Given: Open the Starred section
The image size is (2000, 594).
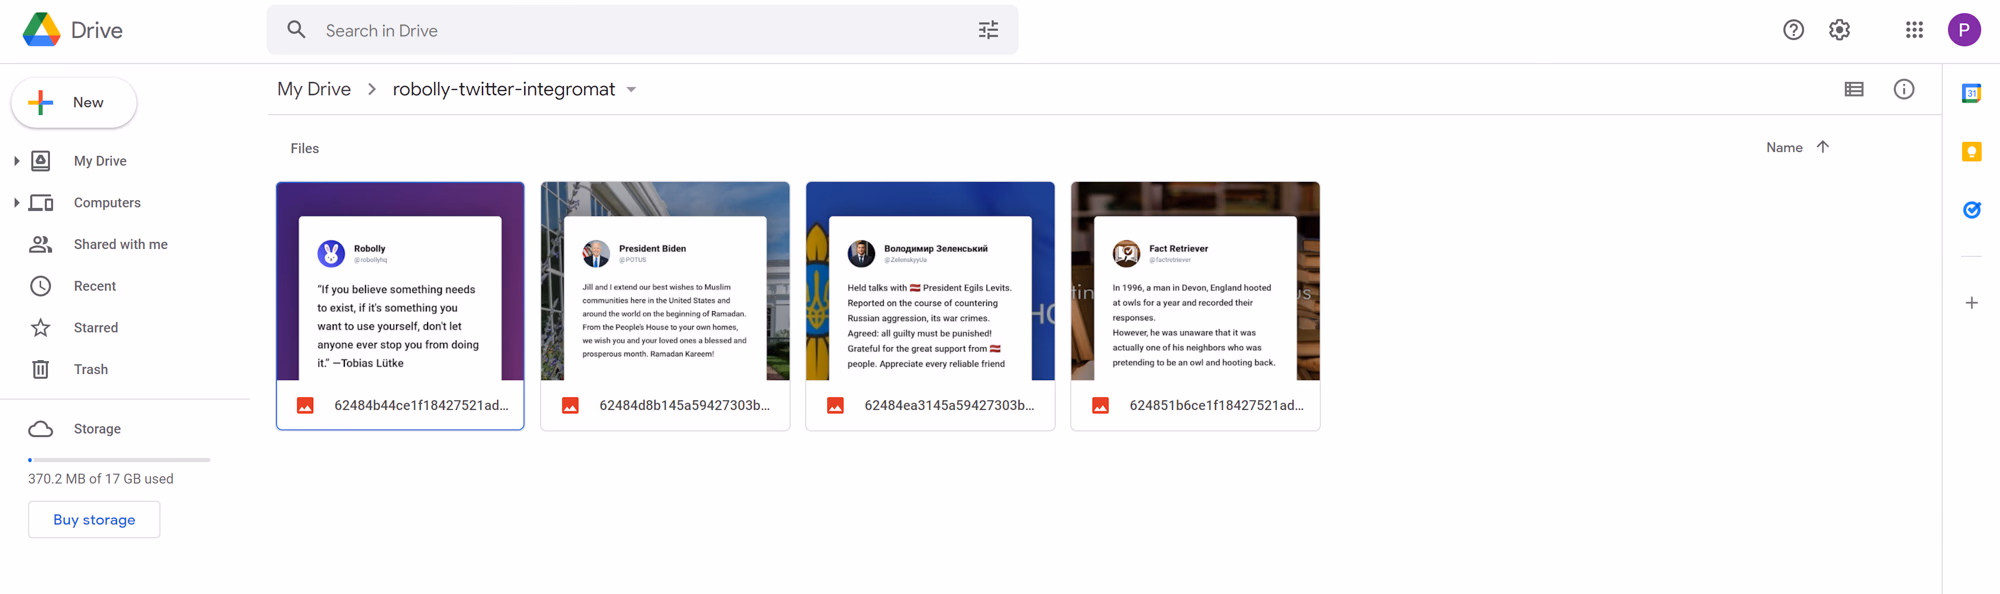Looking at the screenshot, I should click(x=95, y=328).
